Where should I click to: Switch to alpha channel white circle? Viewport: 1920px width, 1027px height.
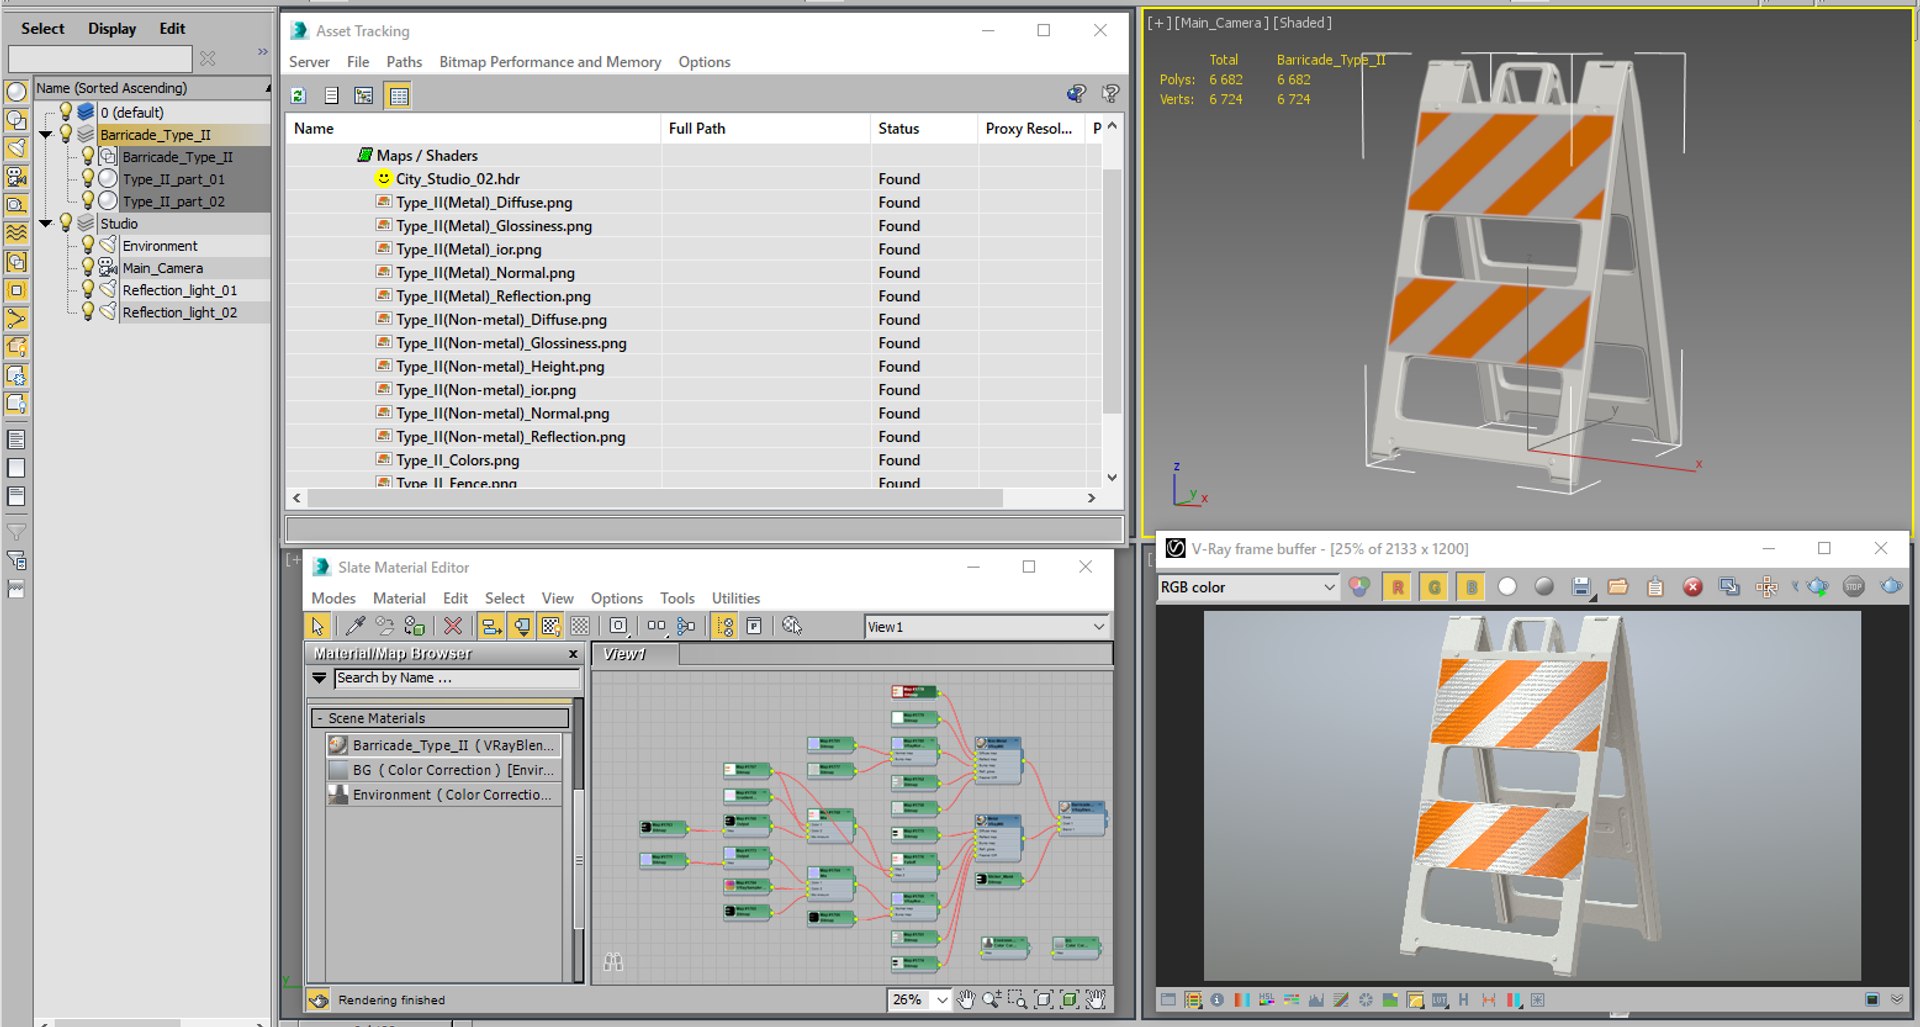point(1507,587)
